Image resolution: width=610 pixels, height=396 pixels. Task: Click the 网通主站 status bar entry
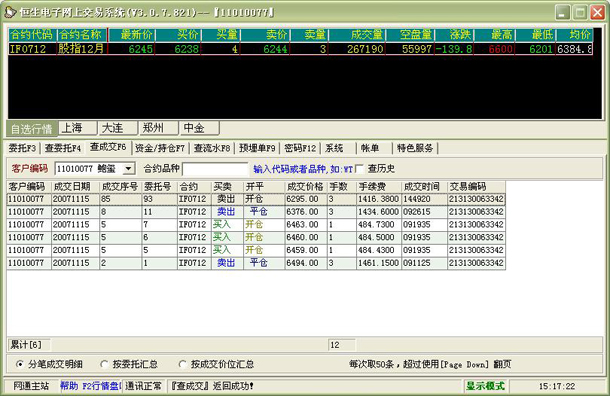[x=31, y=386]
